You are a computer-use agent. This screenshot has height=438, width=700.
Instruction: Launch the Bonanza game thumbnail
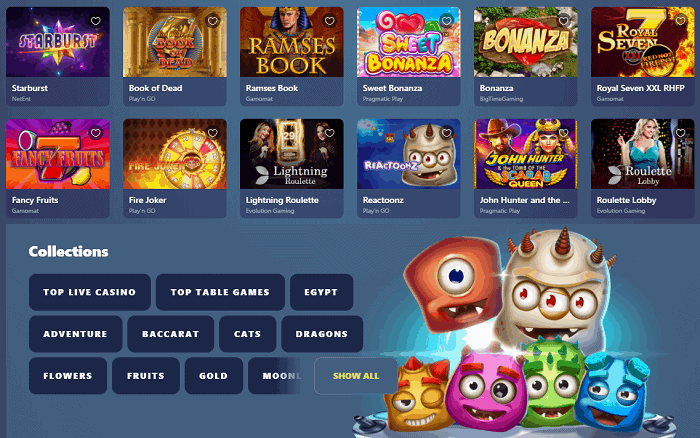point(525,42)
